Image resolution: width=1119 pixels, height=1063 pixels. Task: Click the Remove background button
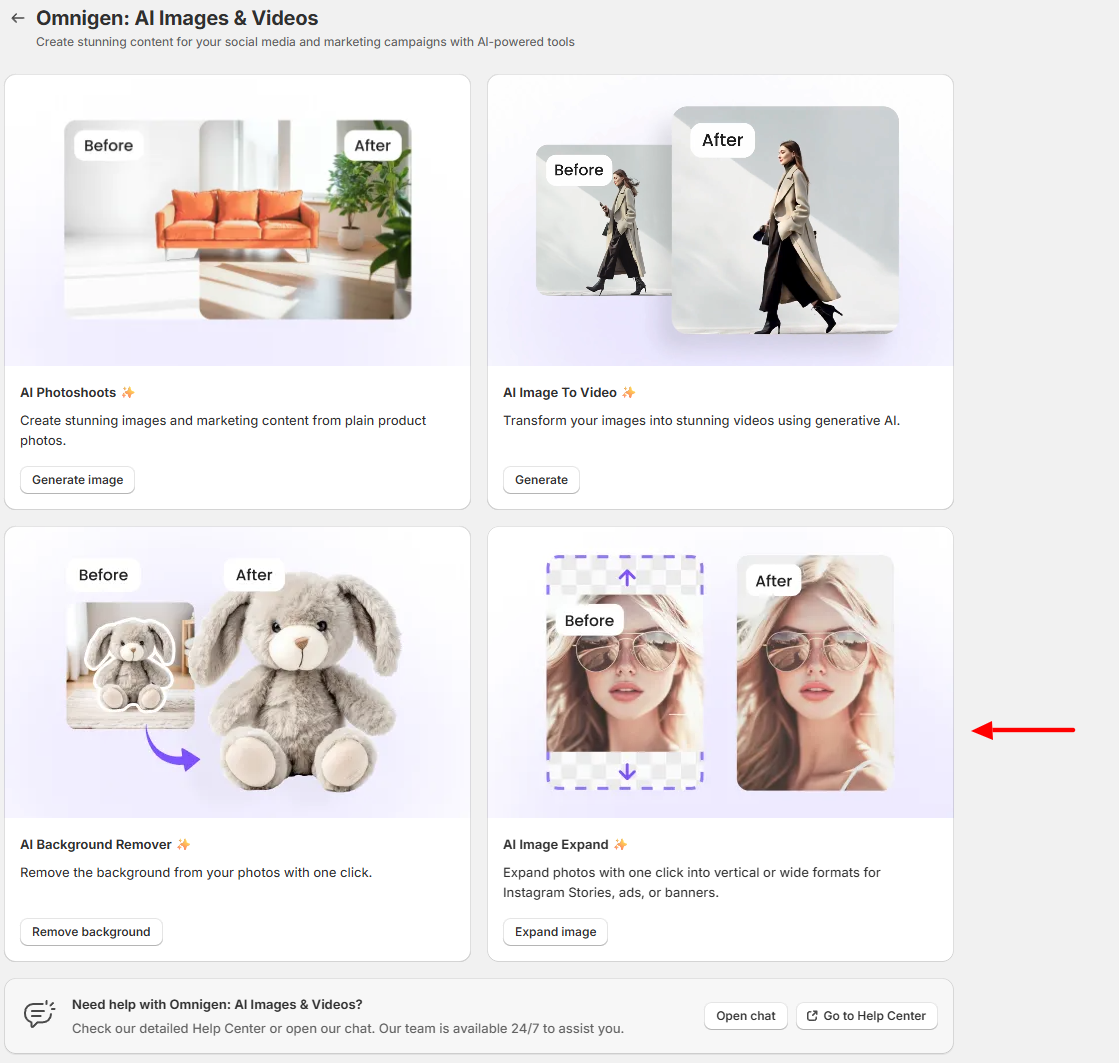point(91,932)
